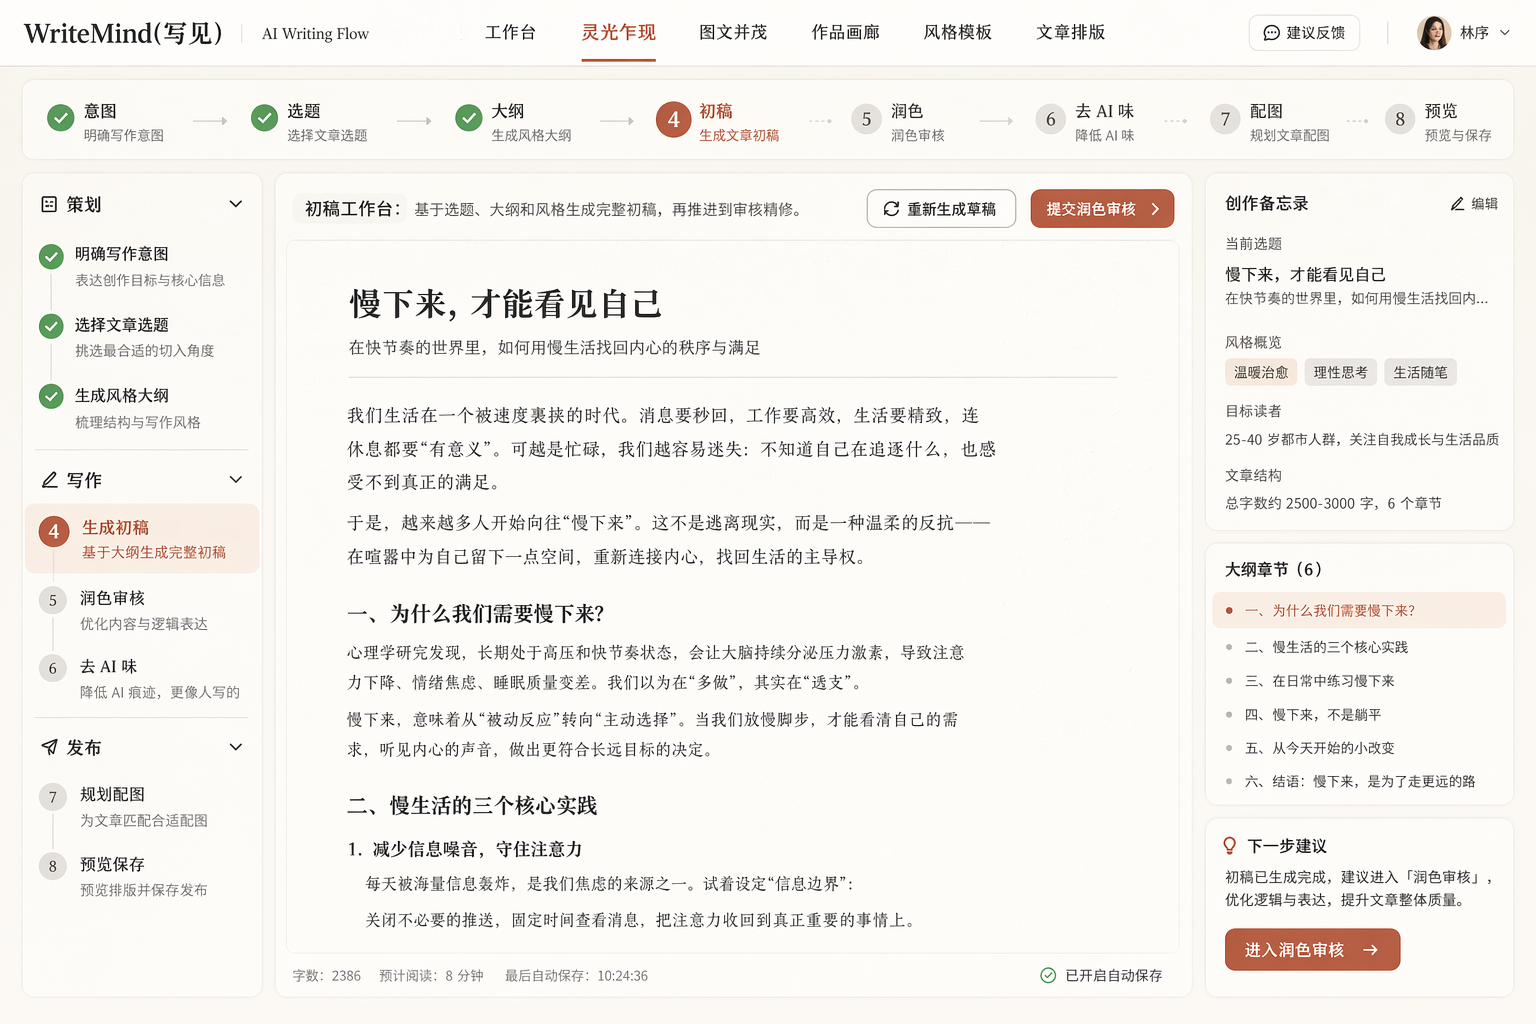The height and width of the screenshot is (1024, 1536).
Task: Click the 理性思考 style tag
Action: coord(1341,372)
